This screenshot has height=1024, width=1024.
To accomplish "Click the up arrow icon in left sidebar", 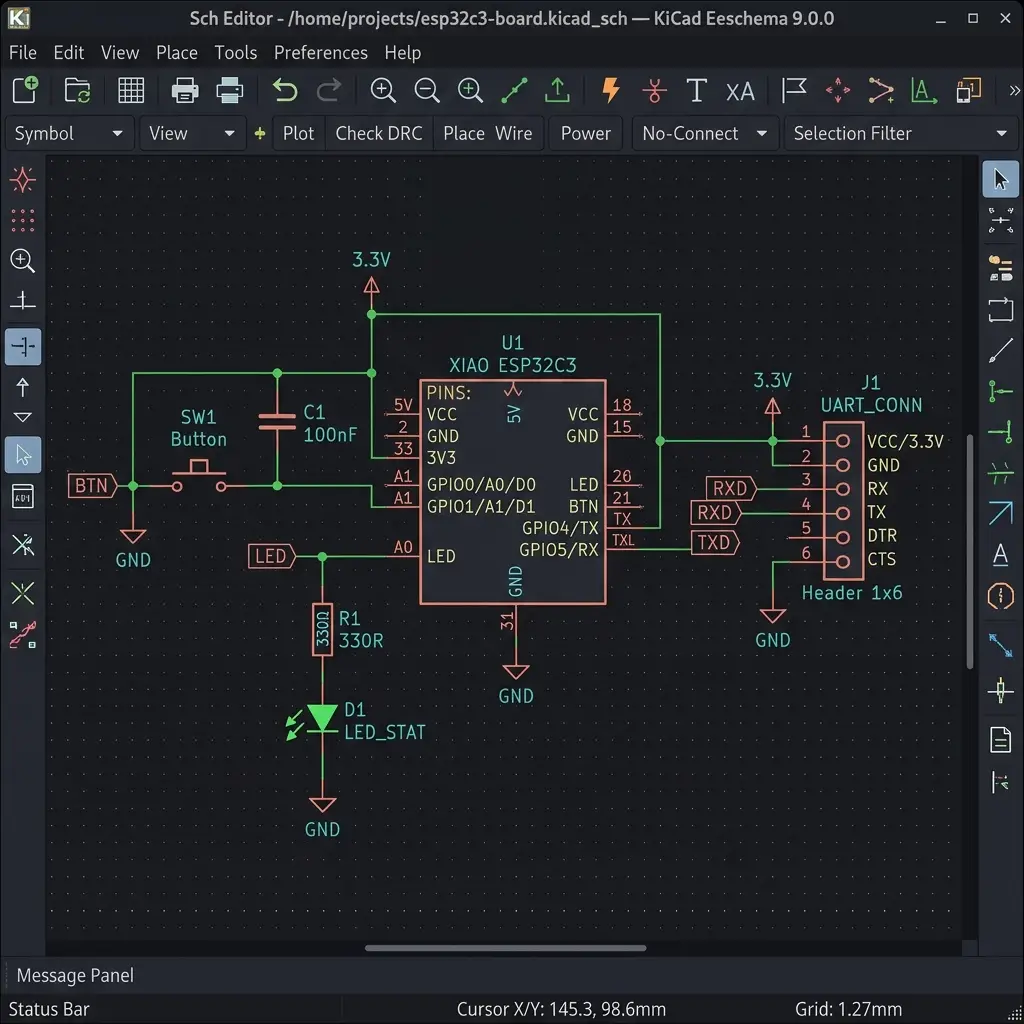I will pyautogui.click(x=23, y=387).
